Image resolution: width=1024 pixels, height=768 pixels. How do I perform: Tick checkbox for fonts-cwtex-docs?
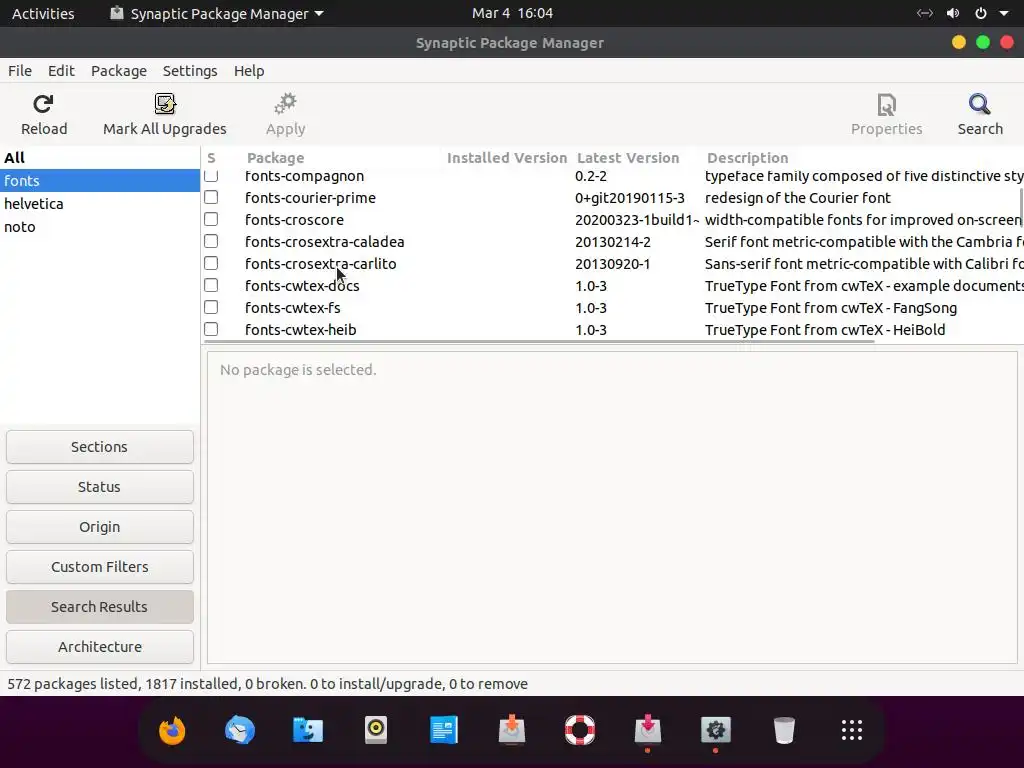211,285
